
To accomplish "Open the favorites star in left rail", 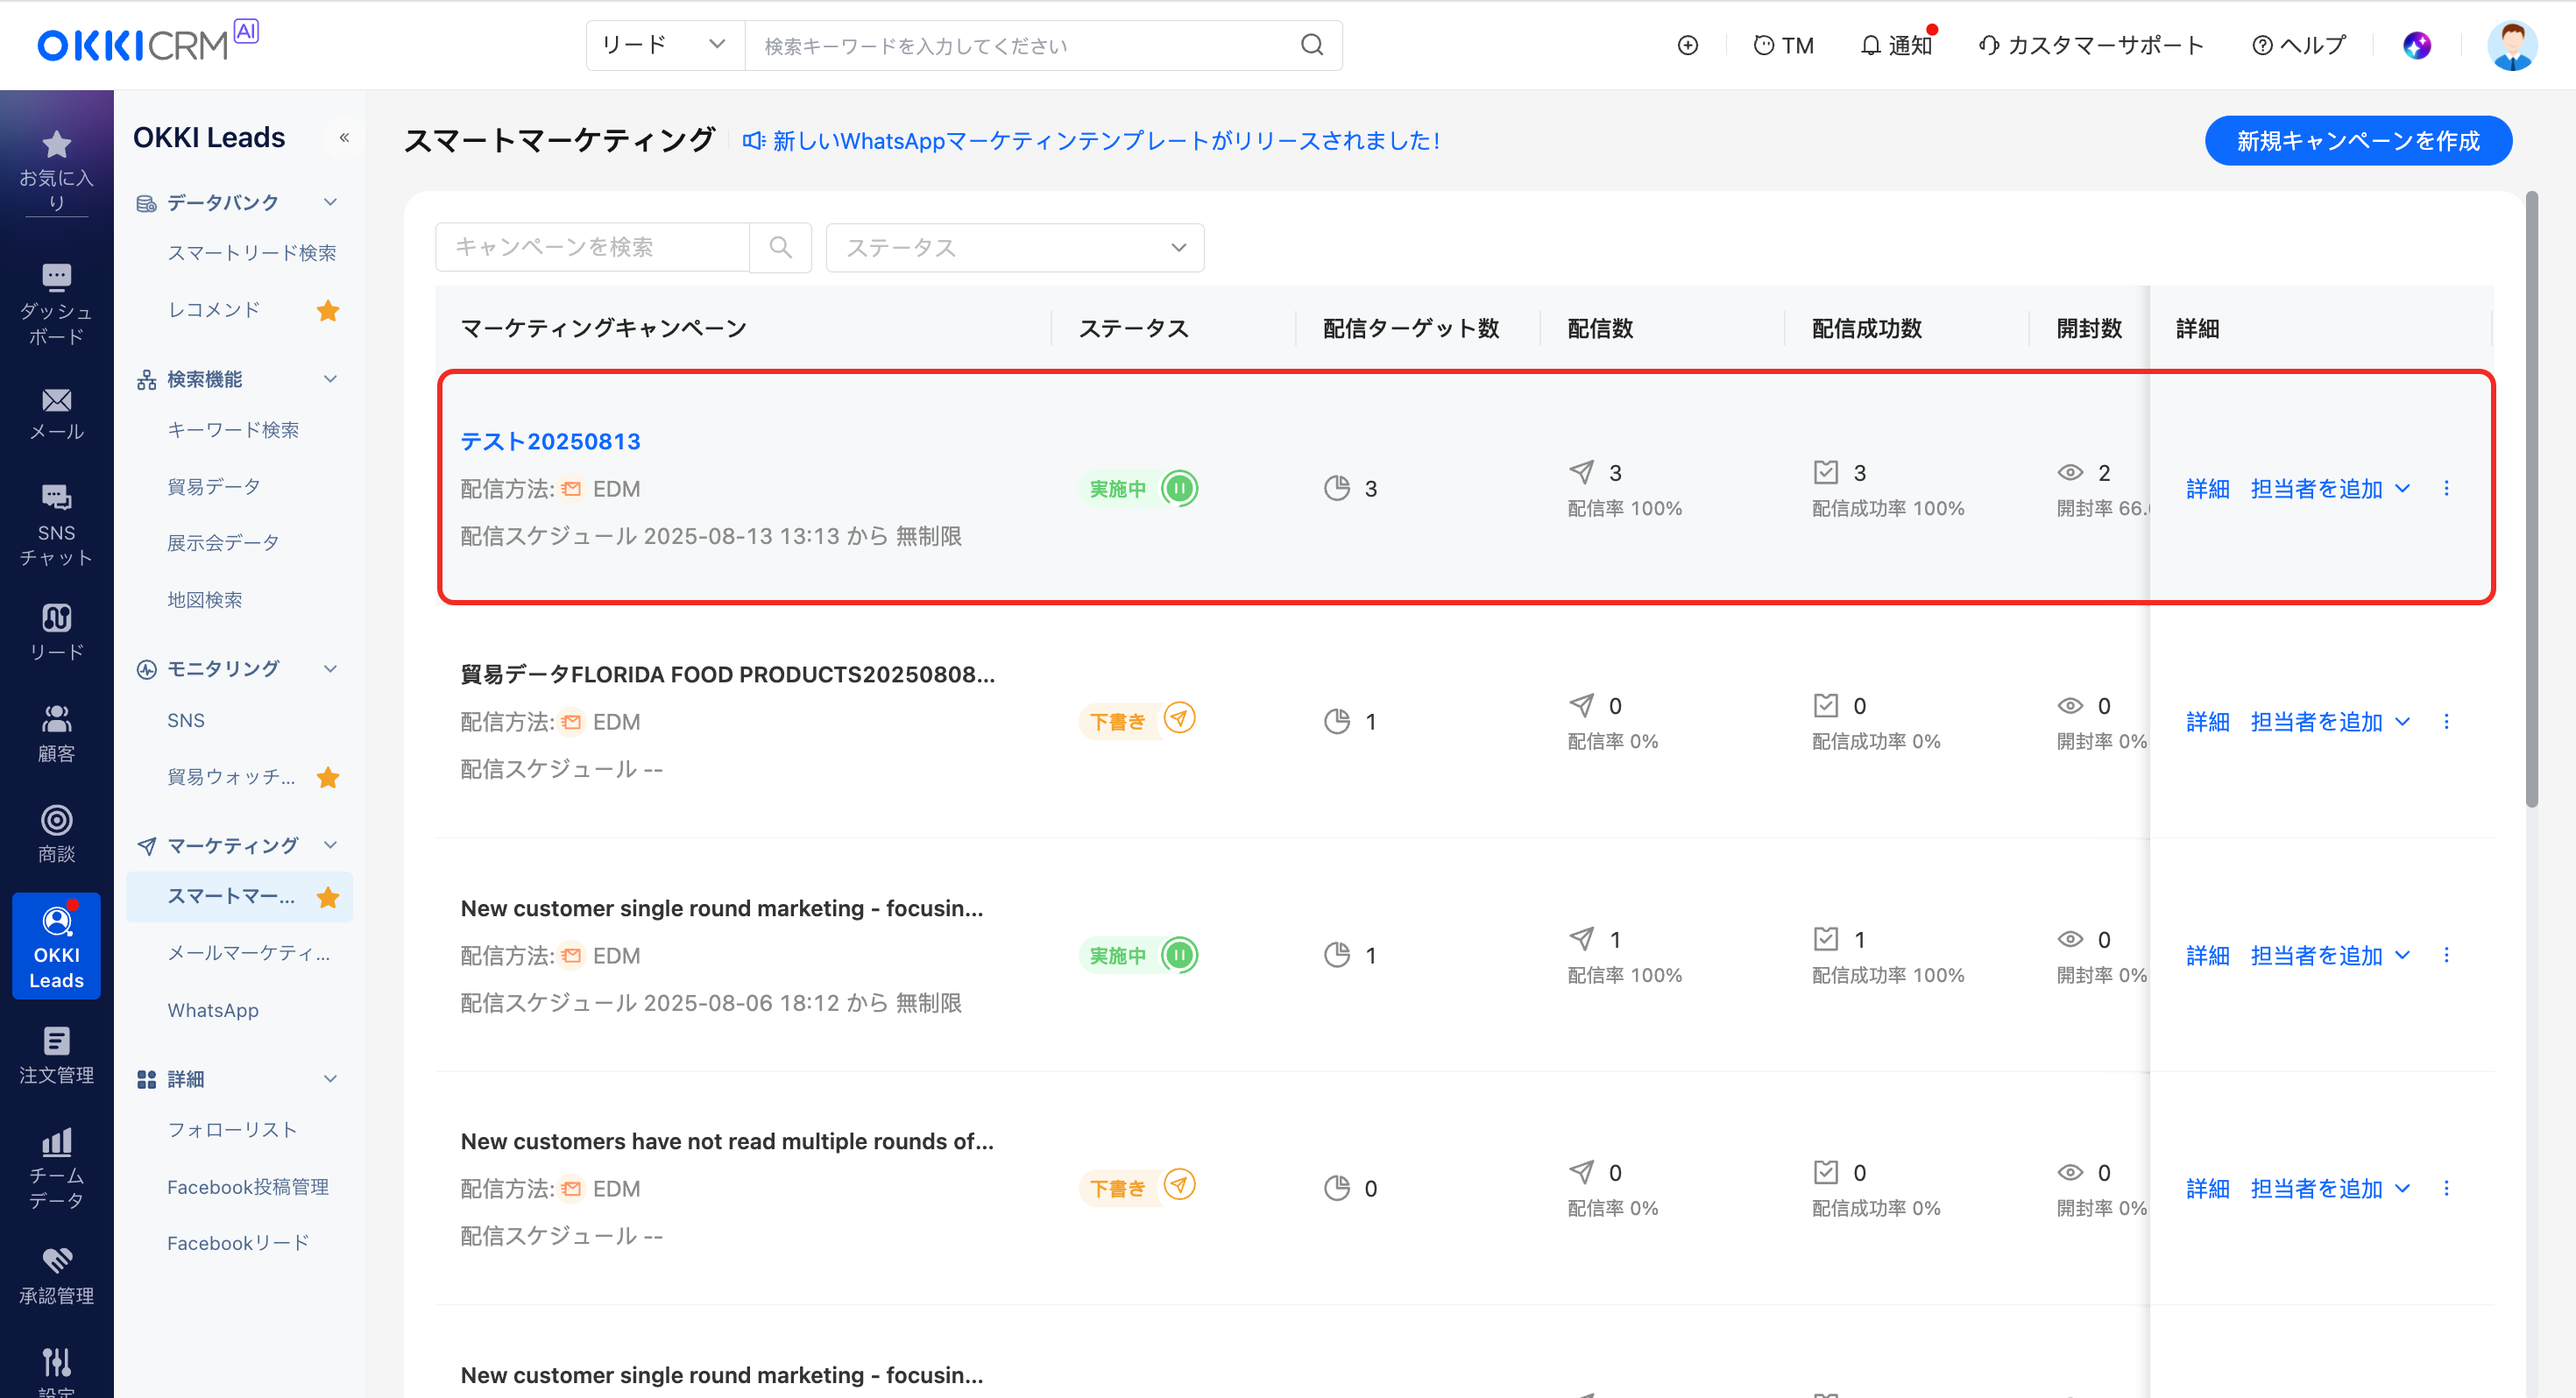I will pyautogui.click(x=56, y=170).
